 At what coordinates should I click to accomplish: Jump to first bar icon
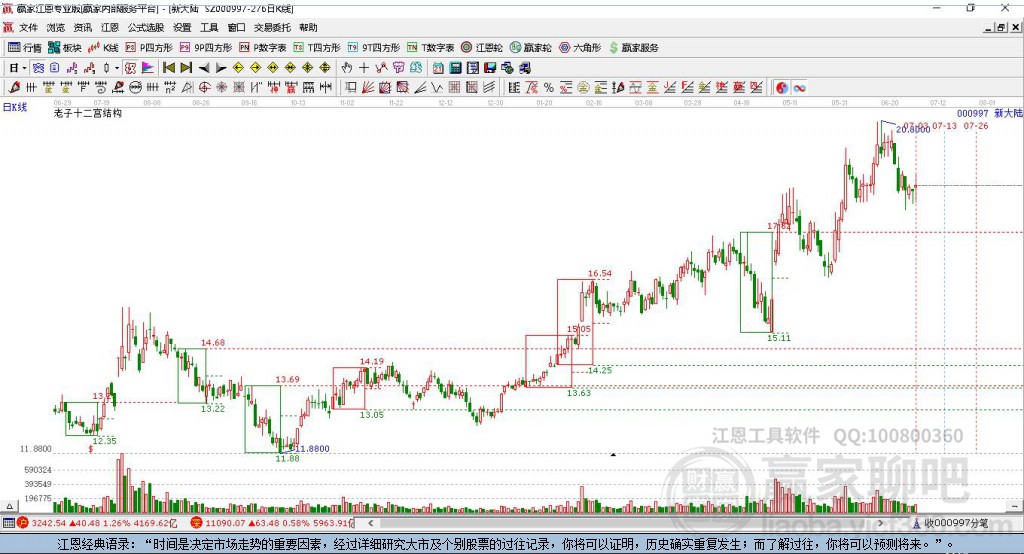tap(168, 68)
